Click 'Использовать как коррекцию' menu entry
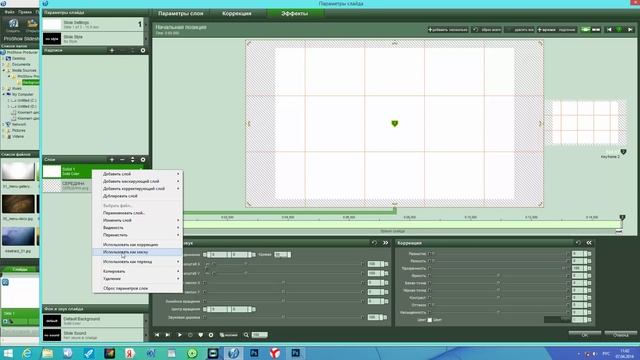The height and width of the screenshot is (360, 640). tap(137, 245)
